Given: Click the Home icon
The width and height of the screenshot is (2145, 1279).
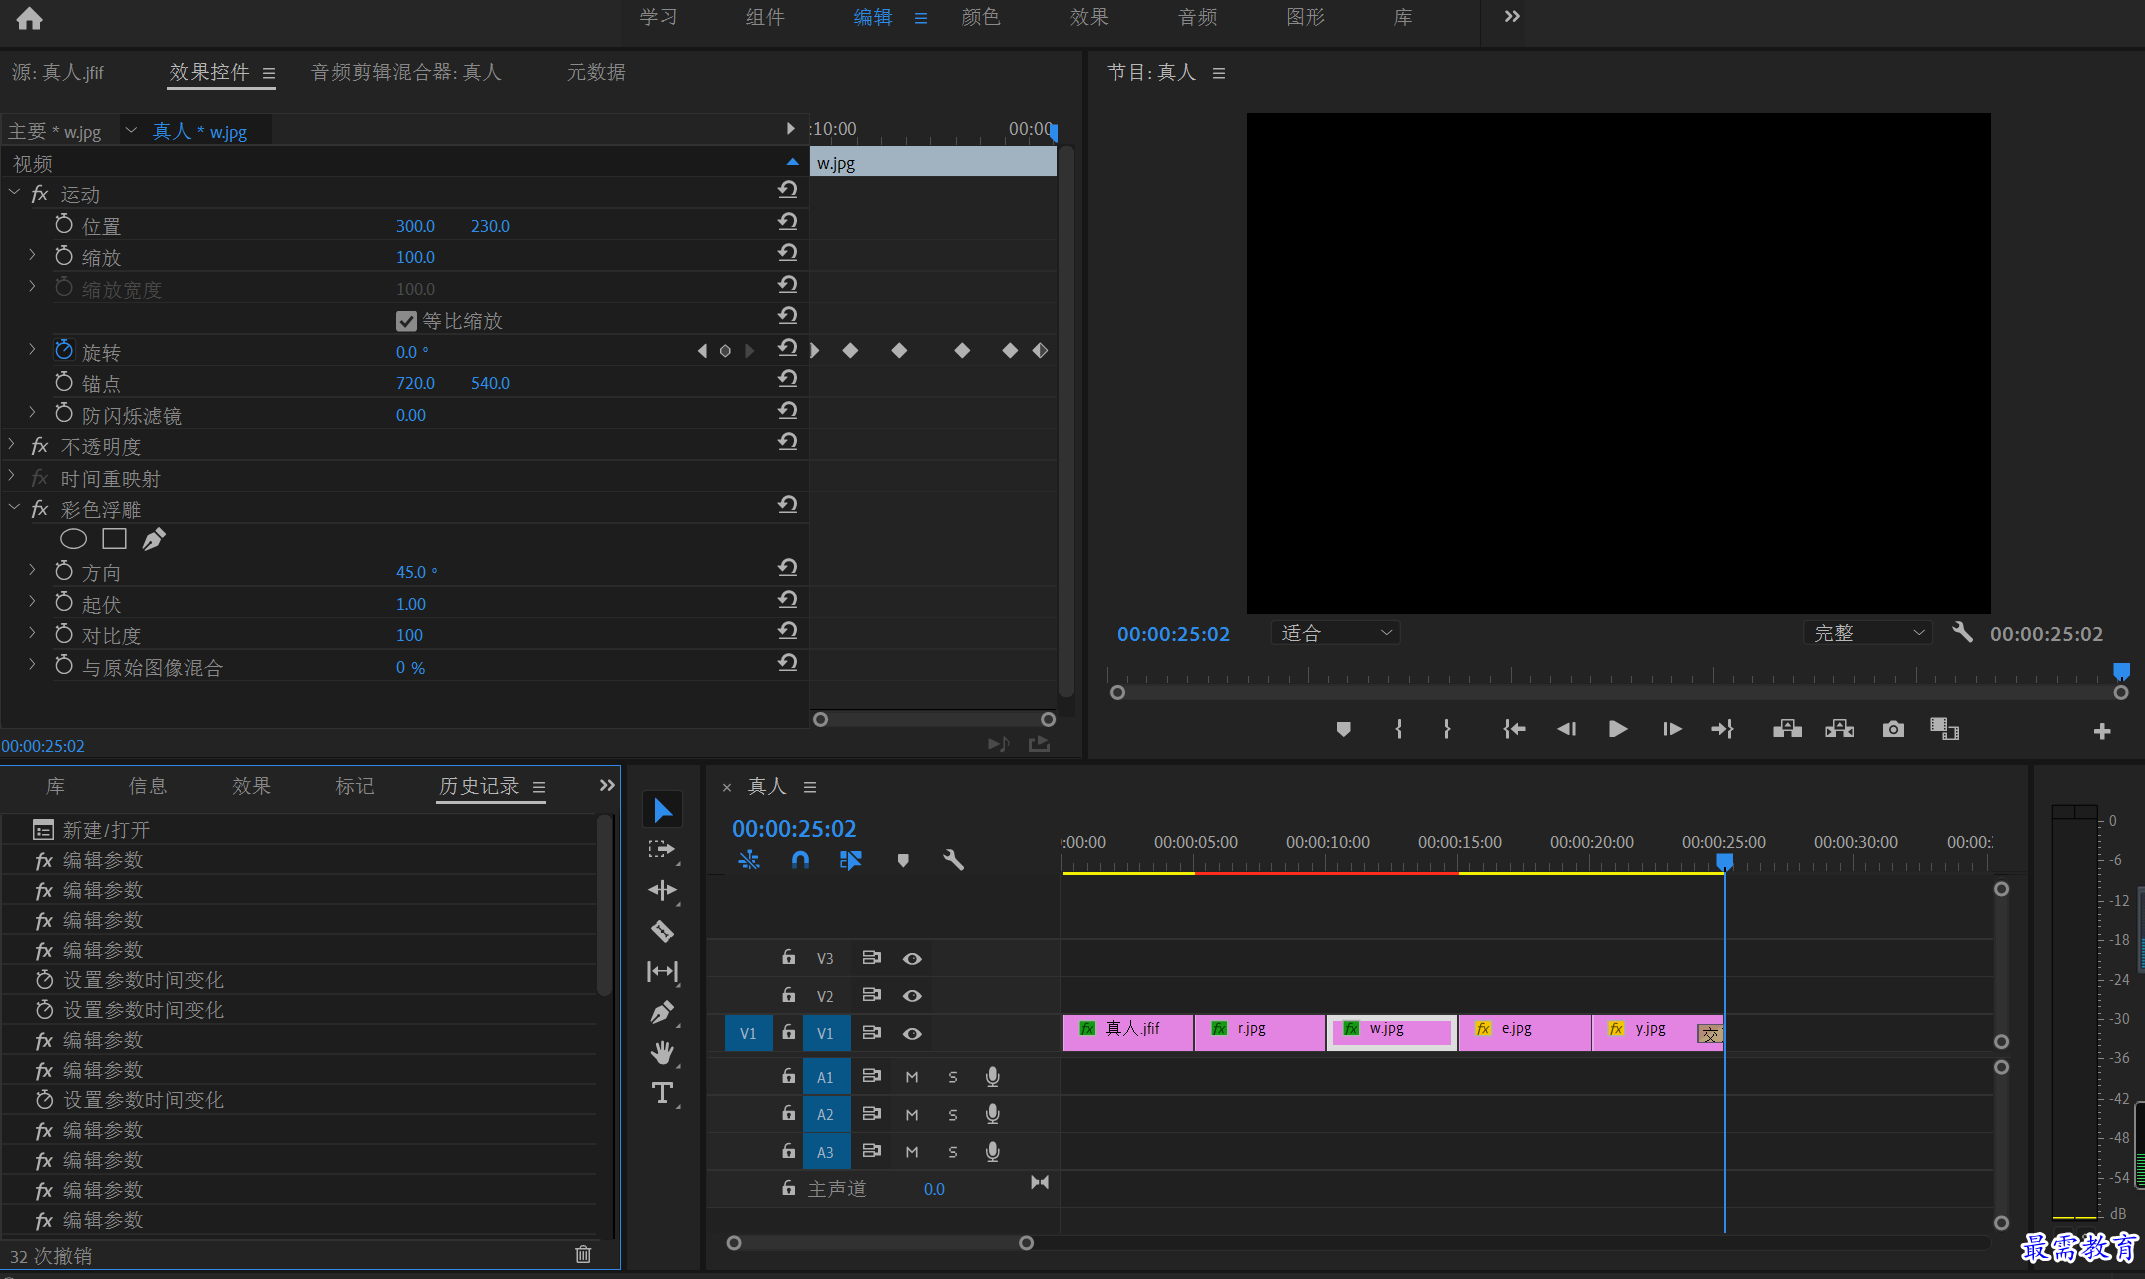Looking at the screenshot, I should (x=30, y=18).
